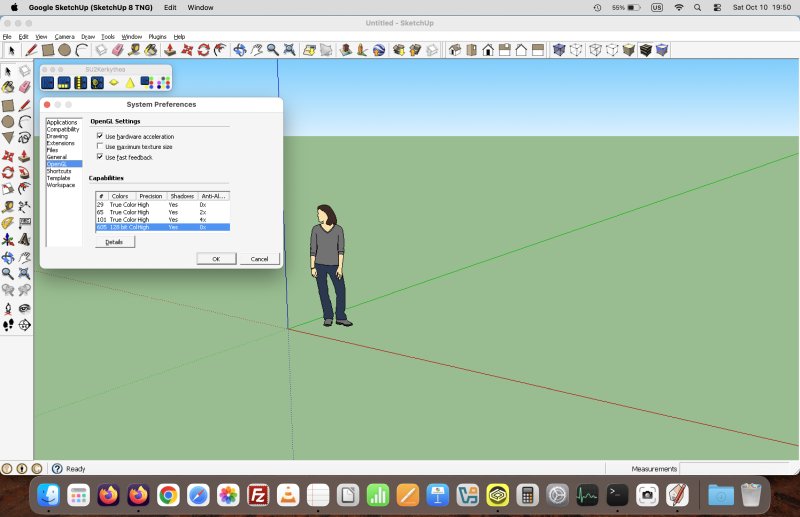Click OK in System Preferences

(x=216, y=259)
